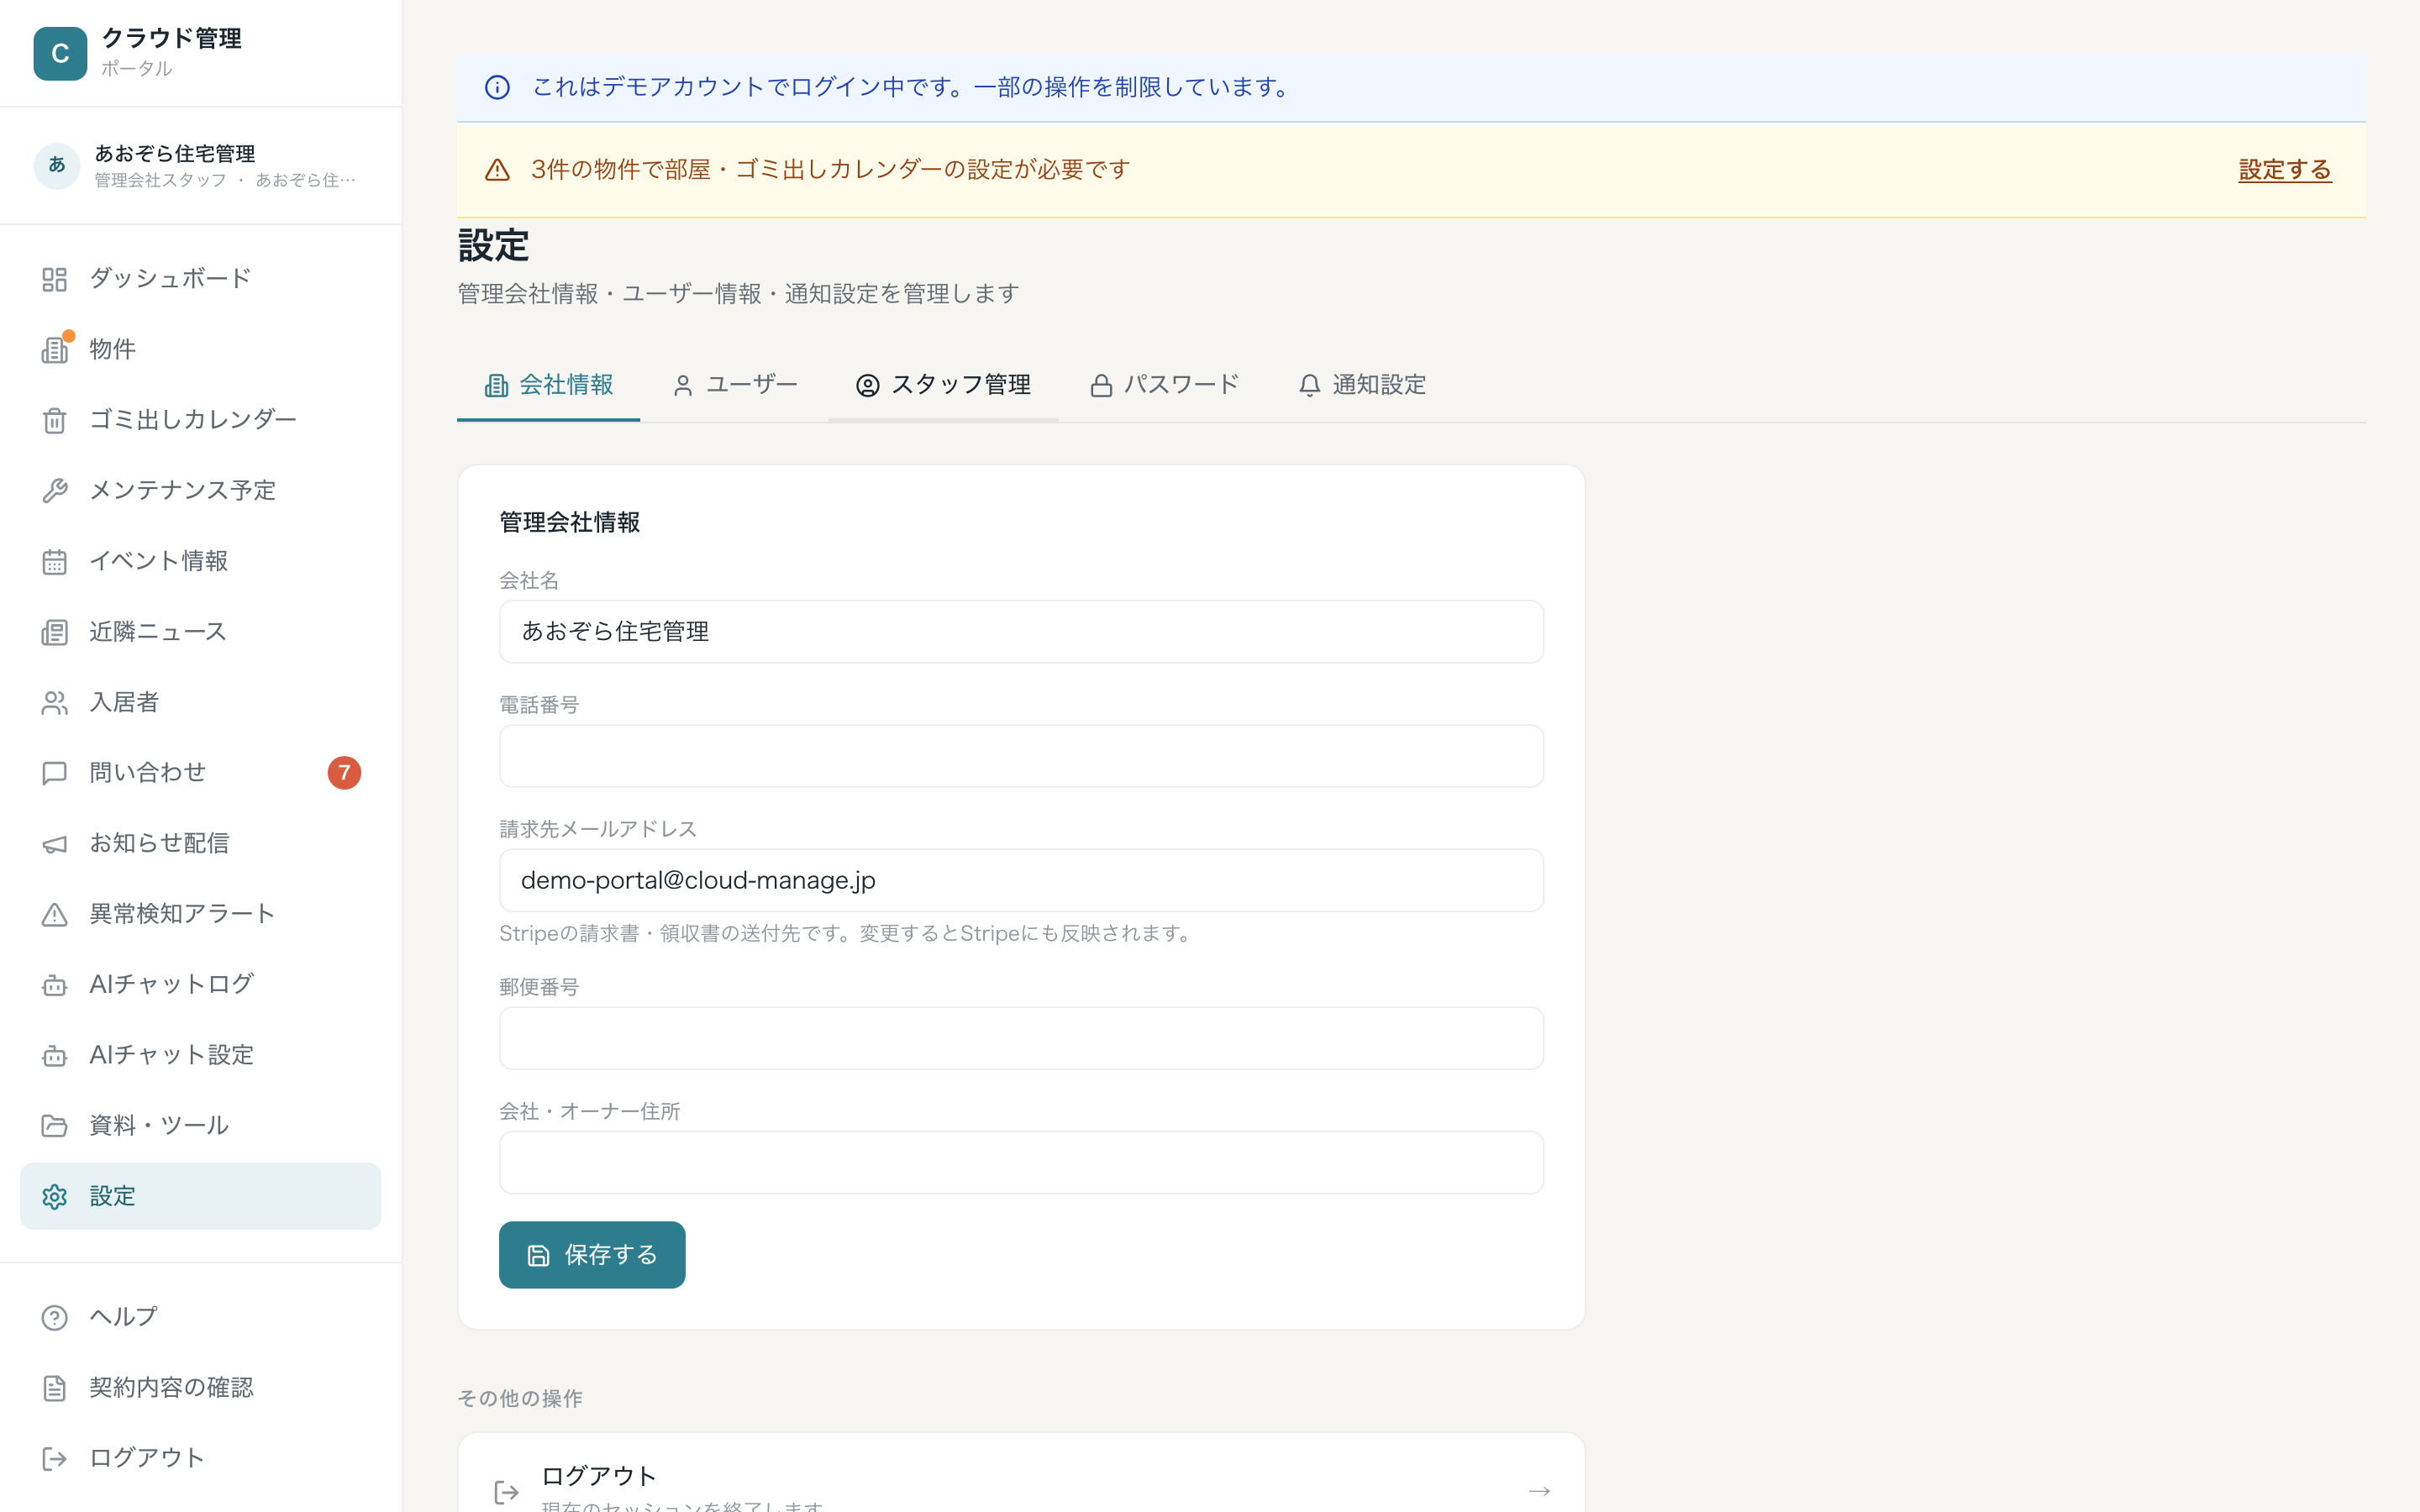The image size is (2420, 1512).
Task: Click ヘルプ in the sidebar
Action: pyautogui.click(x=200, y=1318)
